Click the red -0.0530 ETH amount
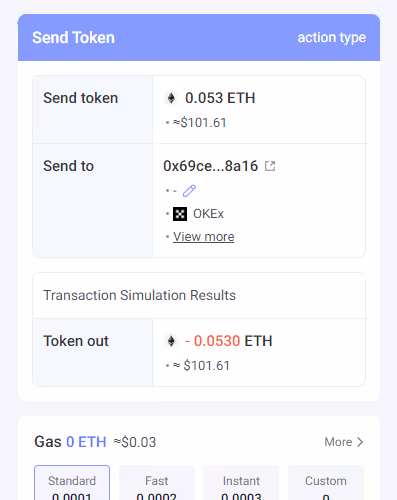397x500 pixels. (x=228, y=341)
